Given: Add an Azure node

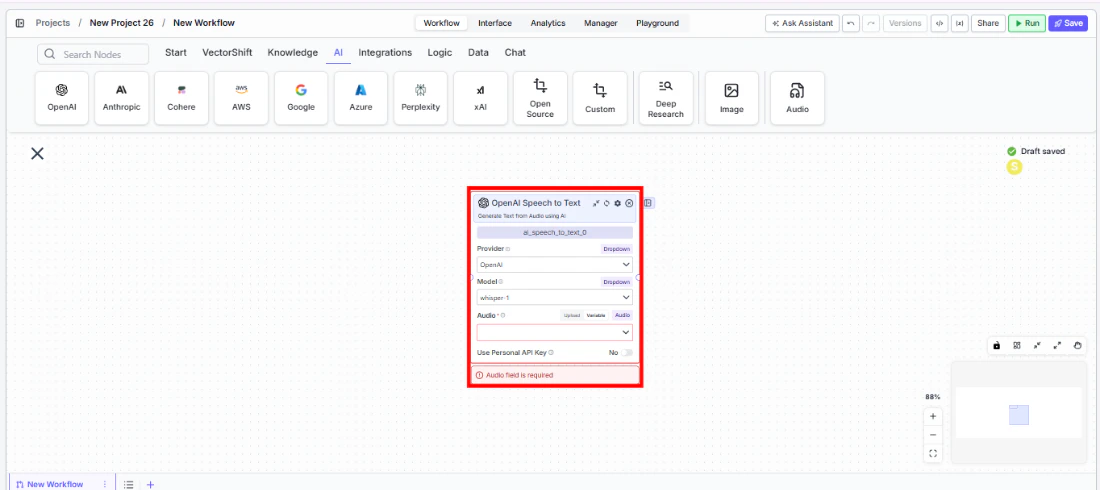Looking at the screenshot, I should (361, 98).
